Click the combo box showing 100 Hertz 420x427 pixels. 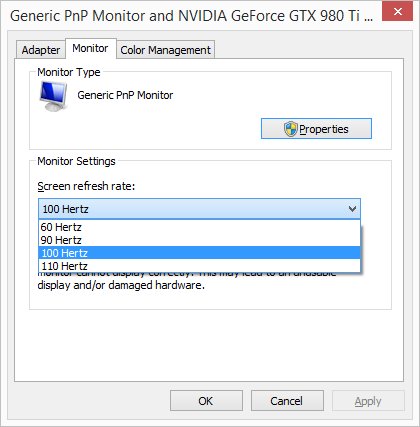click(199, 209)
